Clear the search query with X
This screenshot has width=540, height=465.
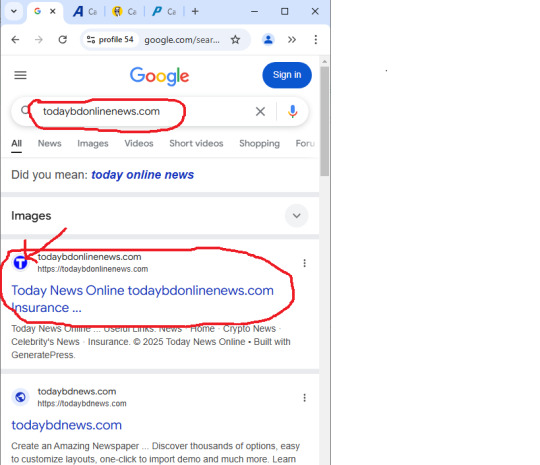pos(260,111)
